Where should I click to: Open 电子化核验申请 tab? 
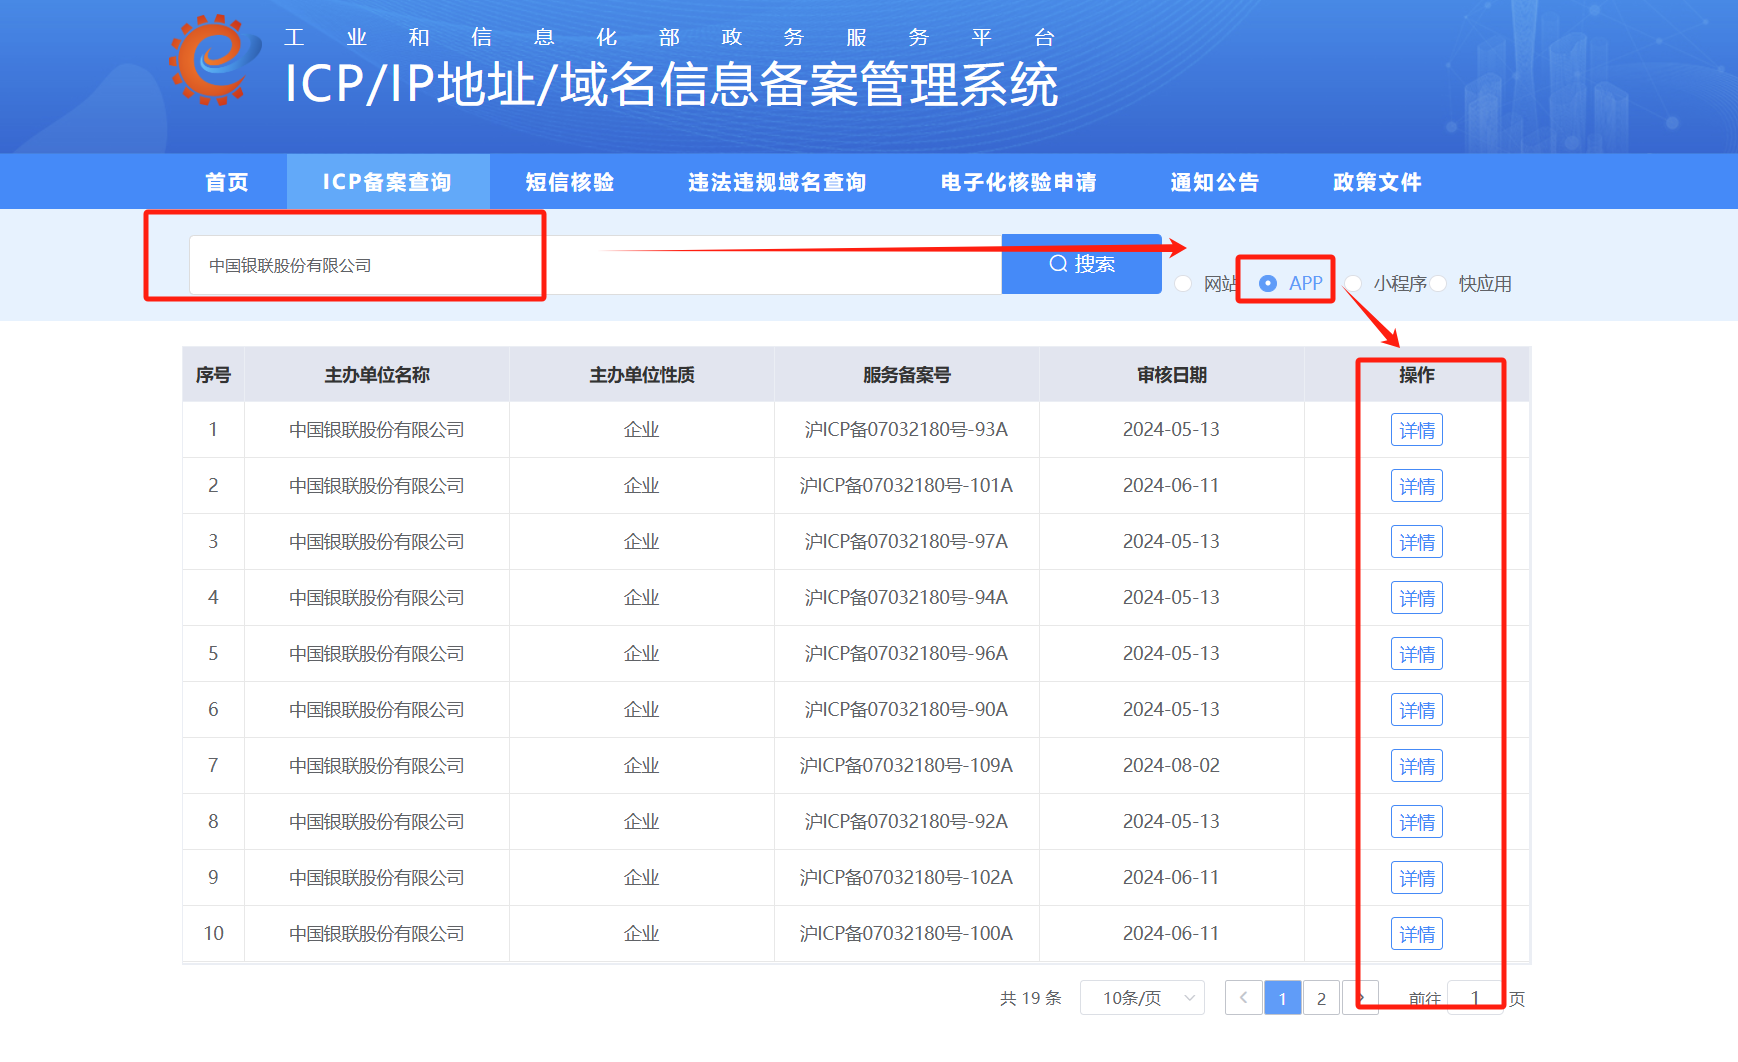(x=1018, y=182)
